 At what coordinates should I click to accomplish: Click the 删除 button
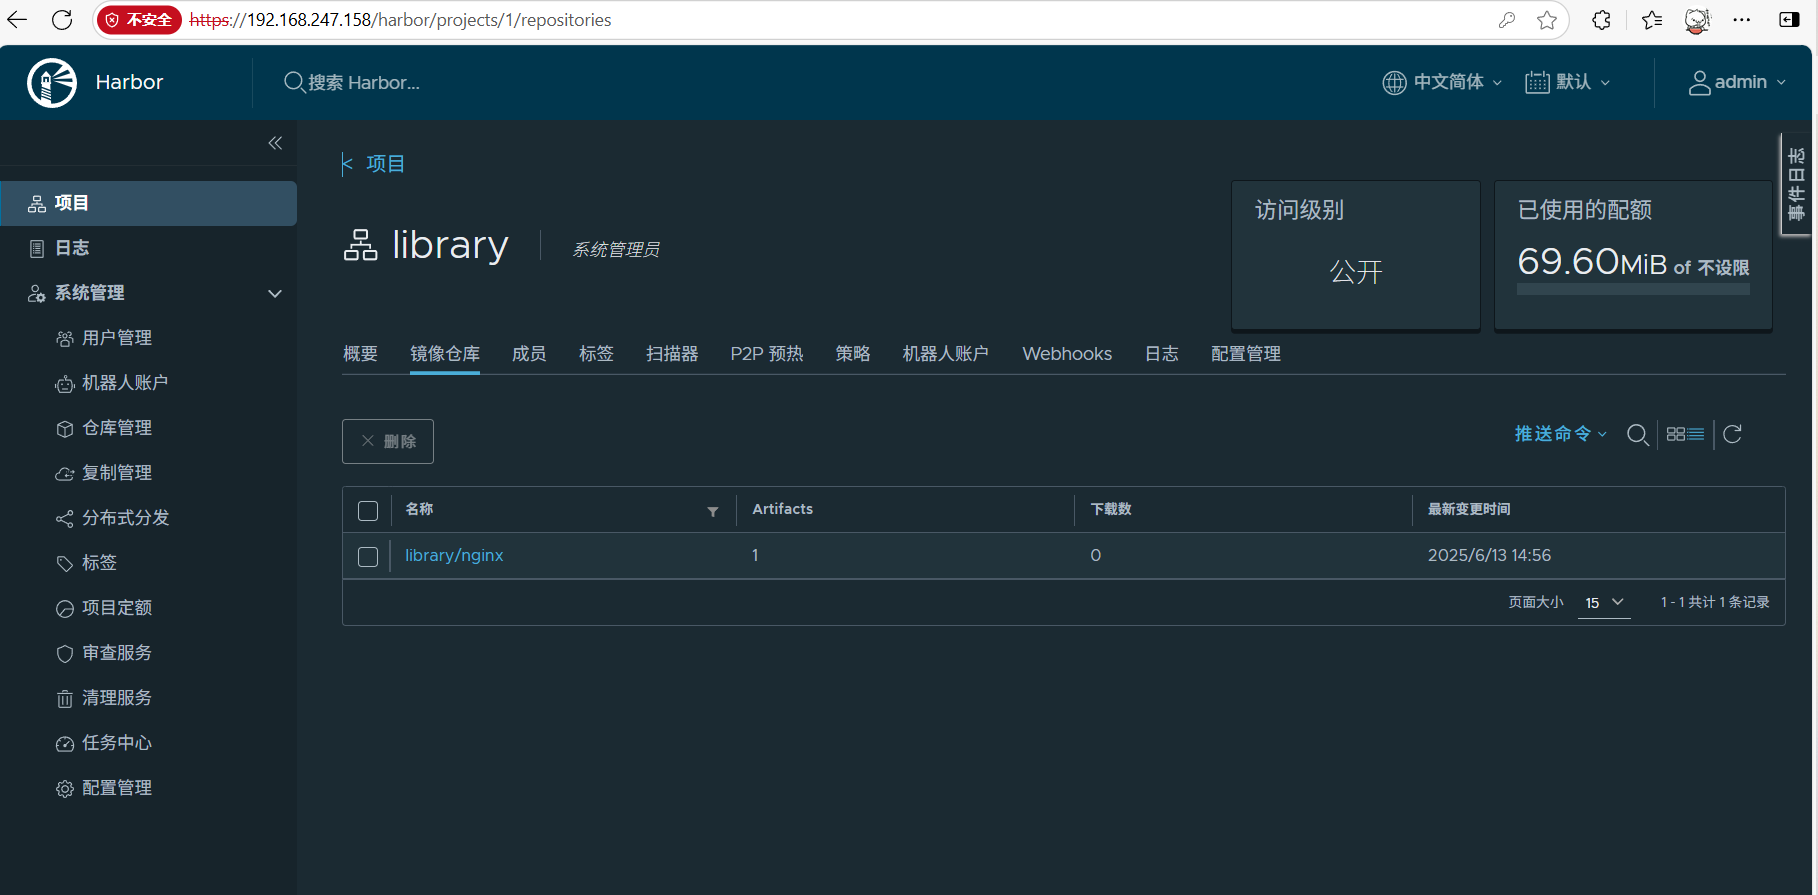388,441
